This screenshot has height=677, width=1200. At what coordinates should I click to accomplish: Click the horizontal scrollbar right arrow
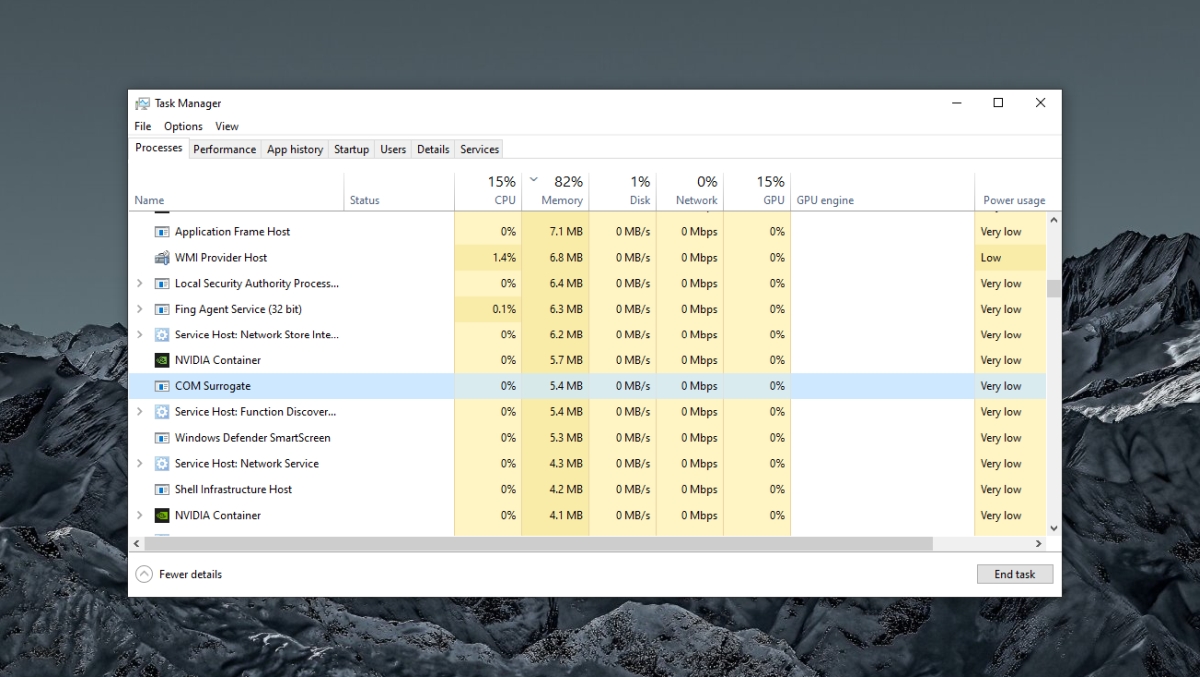tap(1038, 543)
